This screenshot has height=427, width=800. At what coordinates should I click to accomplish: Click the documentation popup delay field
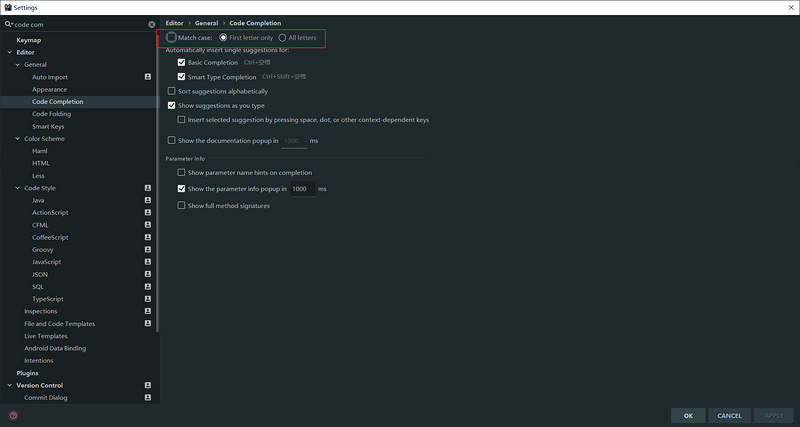(x=294, y=141)
